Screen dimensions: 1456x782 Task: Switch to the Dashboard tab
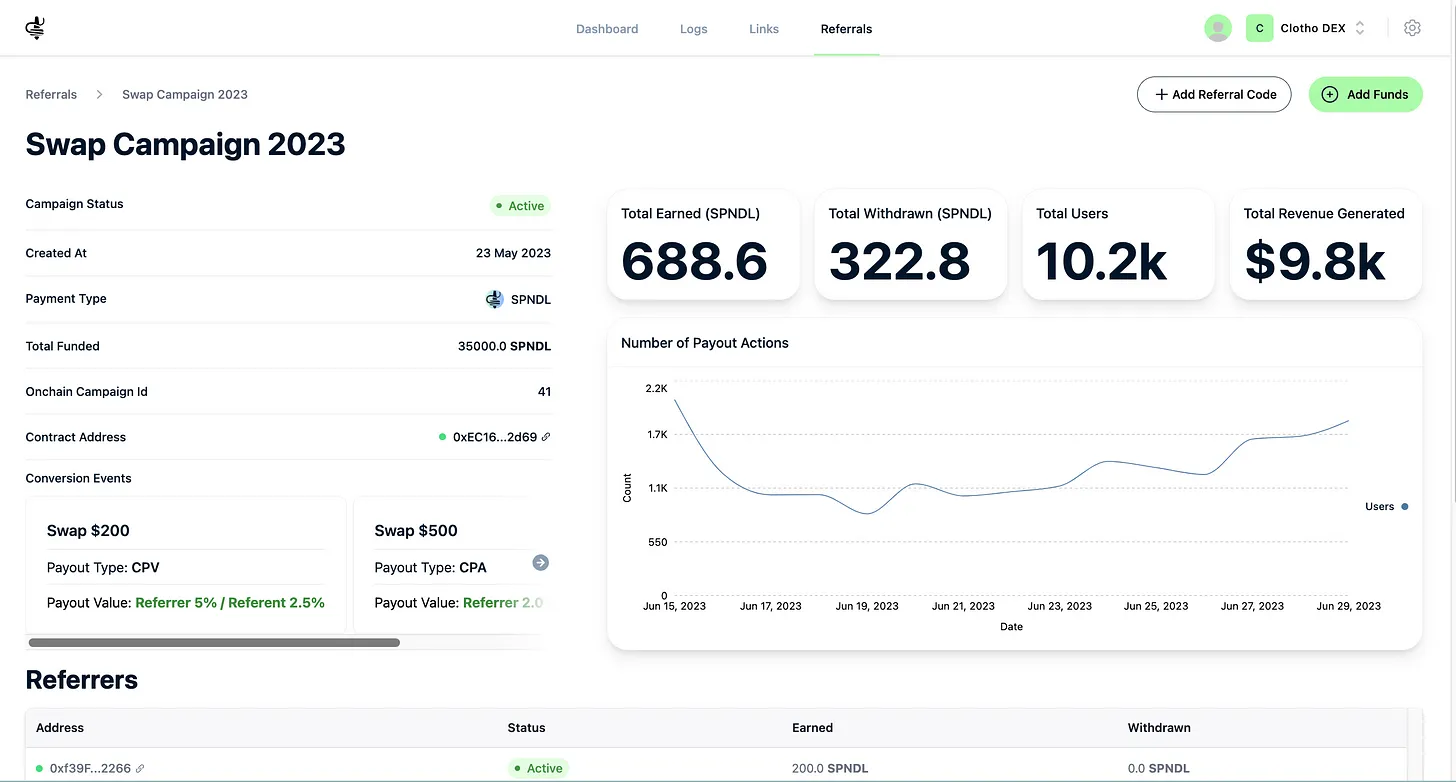[607, 29]
